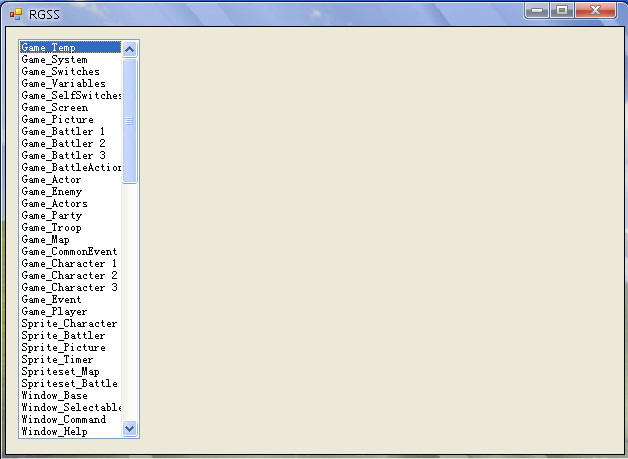Choose the Window_Selectable entry
The image size is (628, 459).
point(70,408)
